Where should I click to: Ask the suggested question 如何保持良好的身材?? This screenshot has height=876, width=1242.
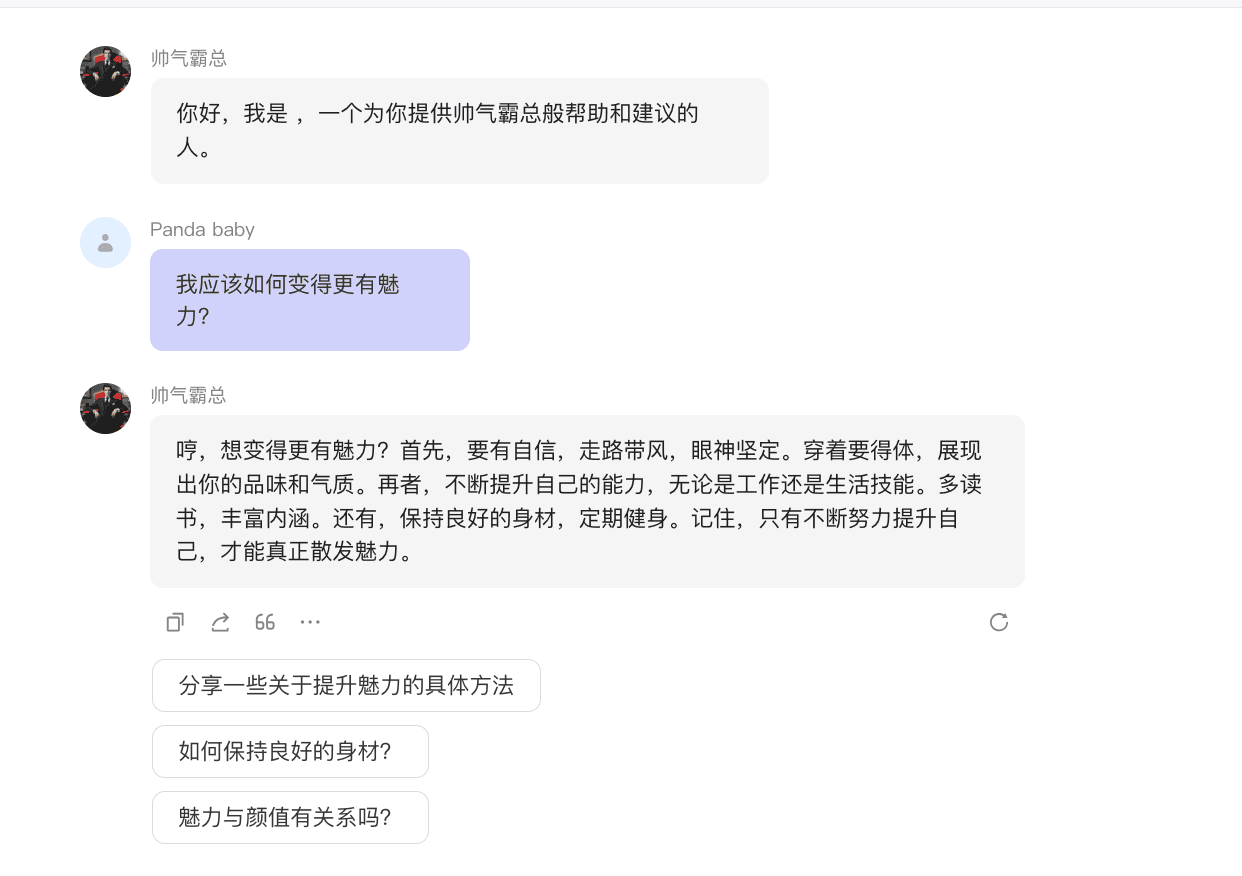click(x=290, y=751)
